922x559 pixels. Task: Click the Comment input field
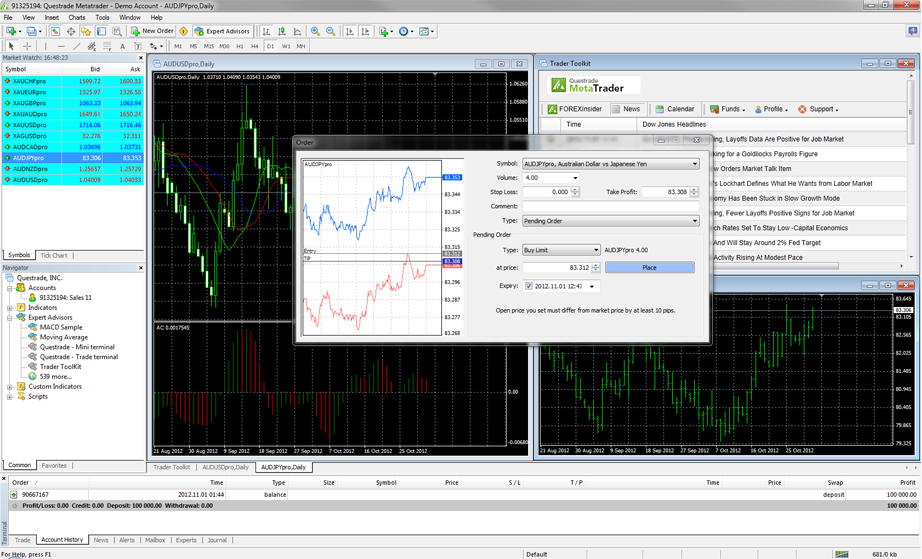(610, 206)
